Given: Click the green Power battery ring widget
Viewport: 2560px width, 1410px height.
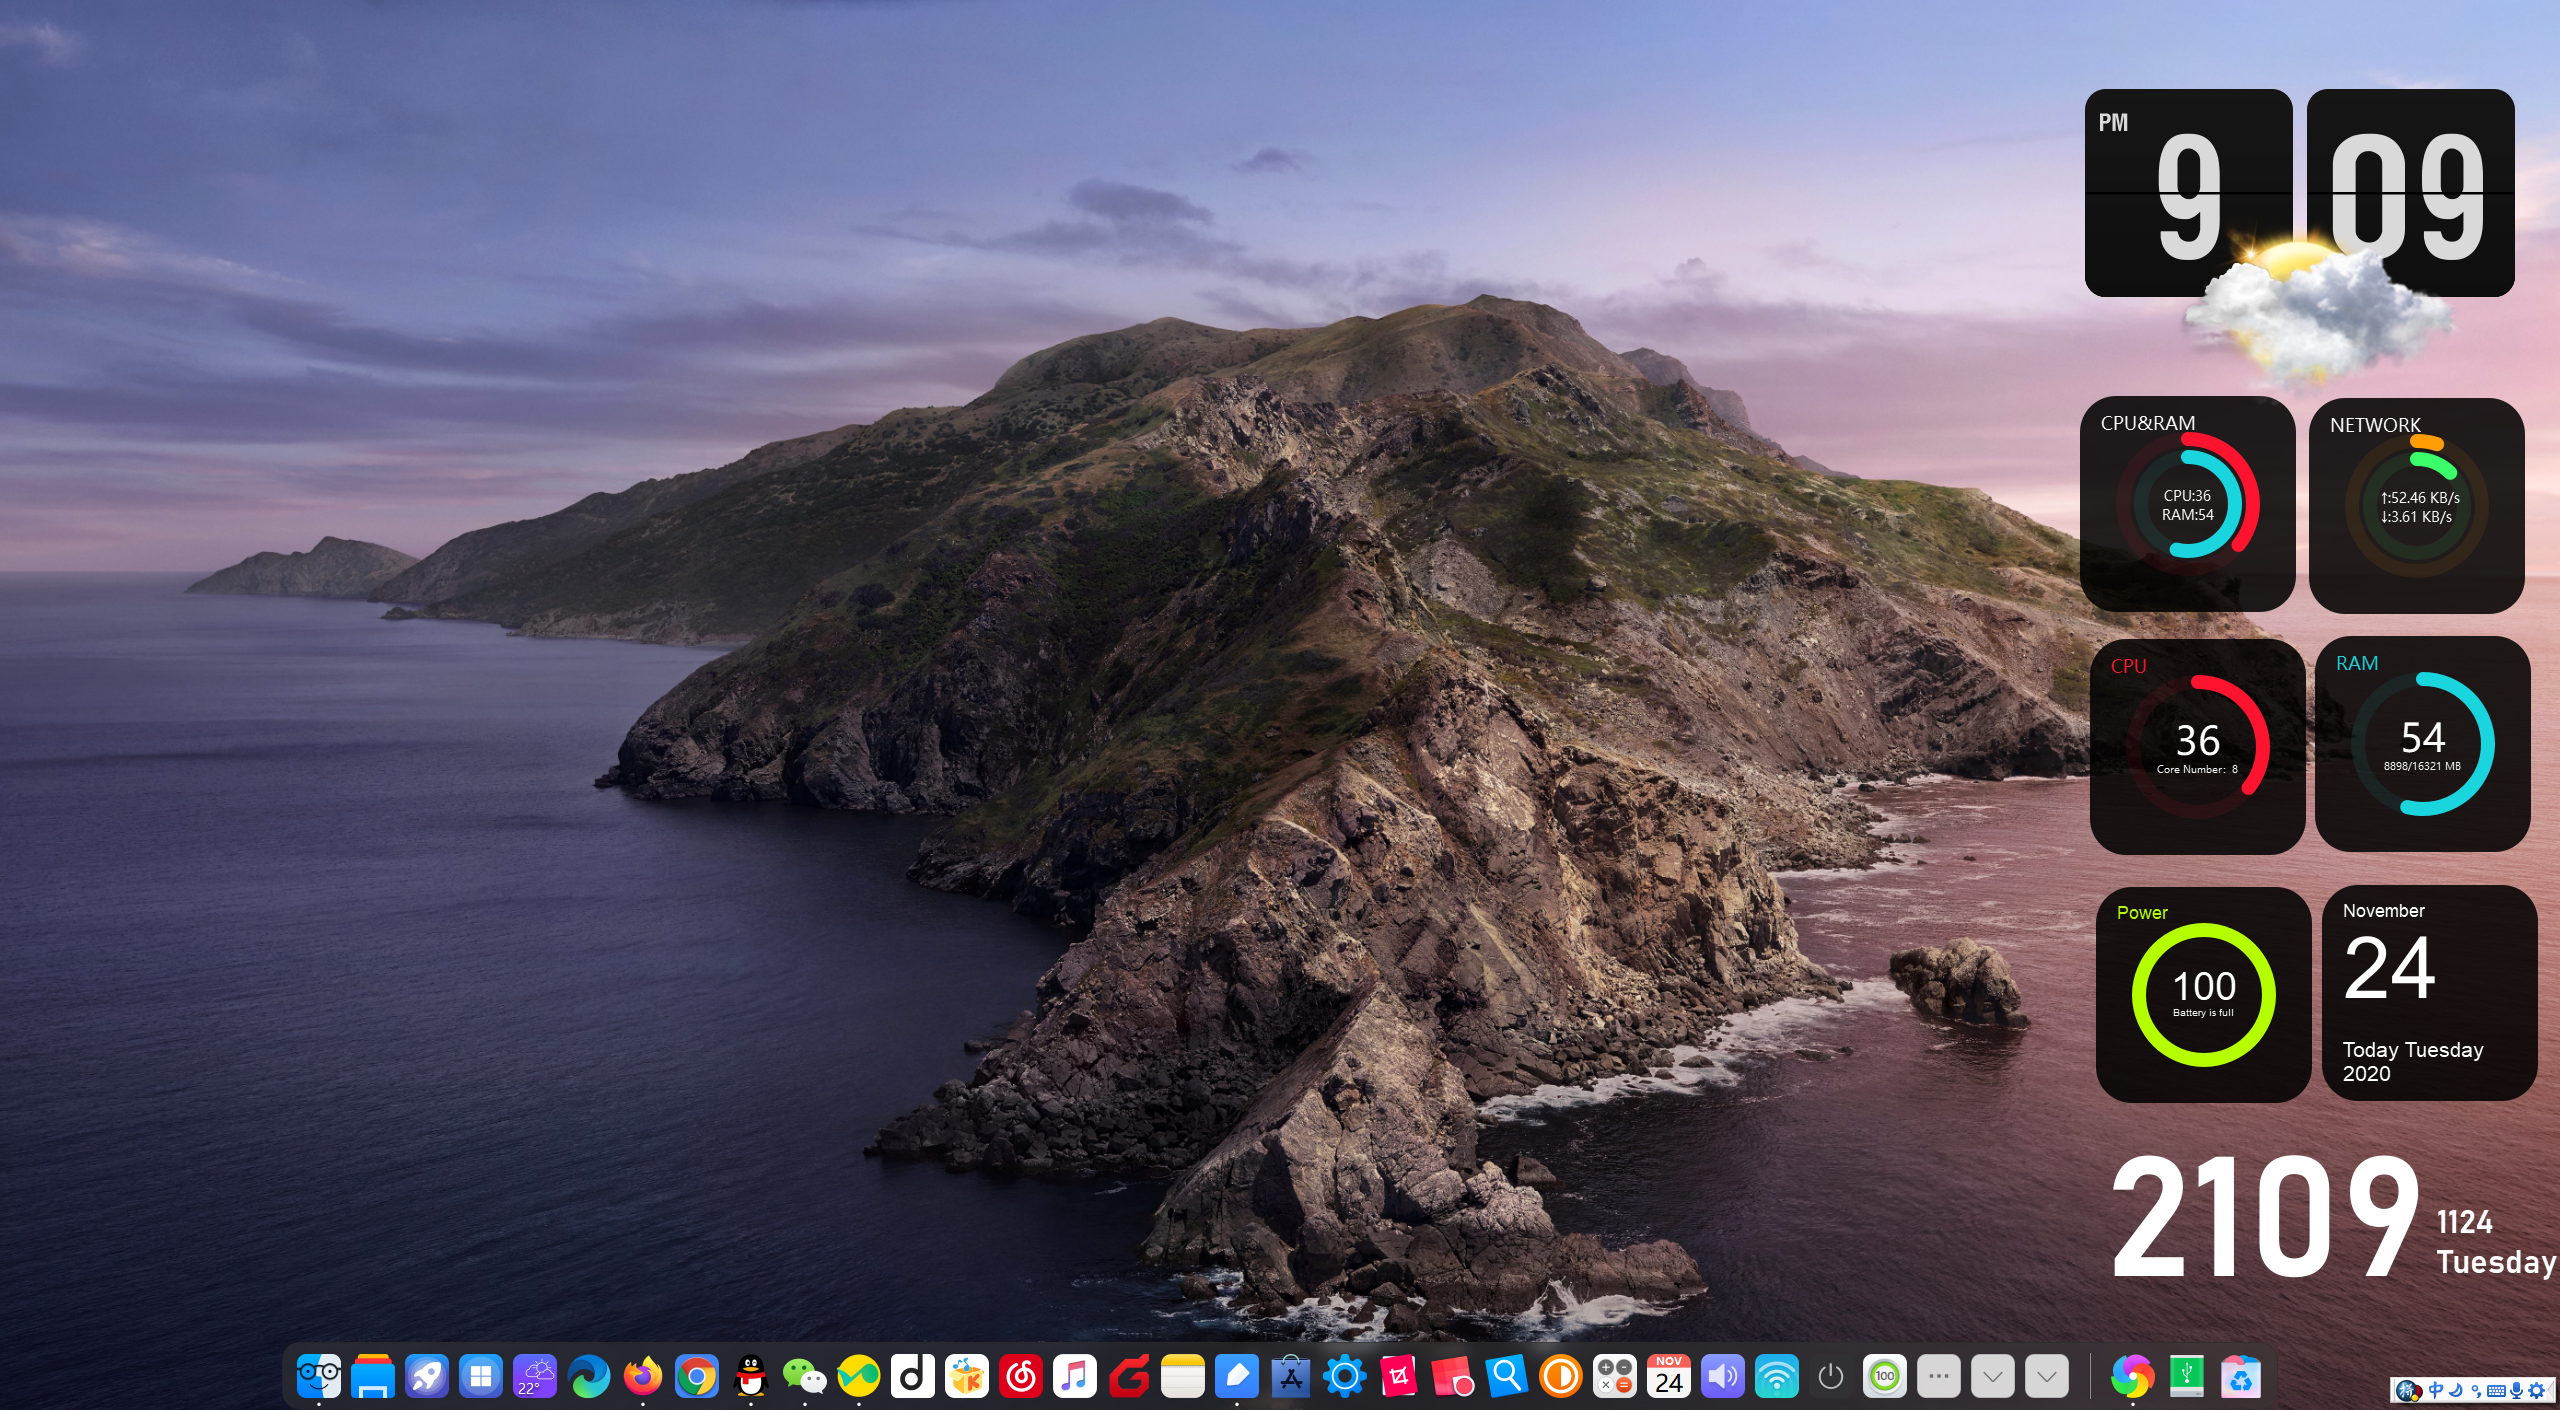Looking at the screenshot, I should 2203,994.
